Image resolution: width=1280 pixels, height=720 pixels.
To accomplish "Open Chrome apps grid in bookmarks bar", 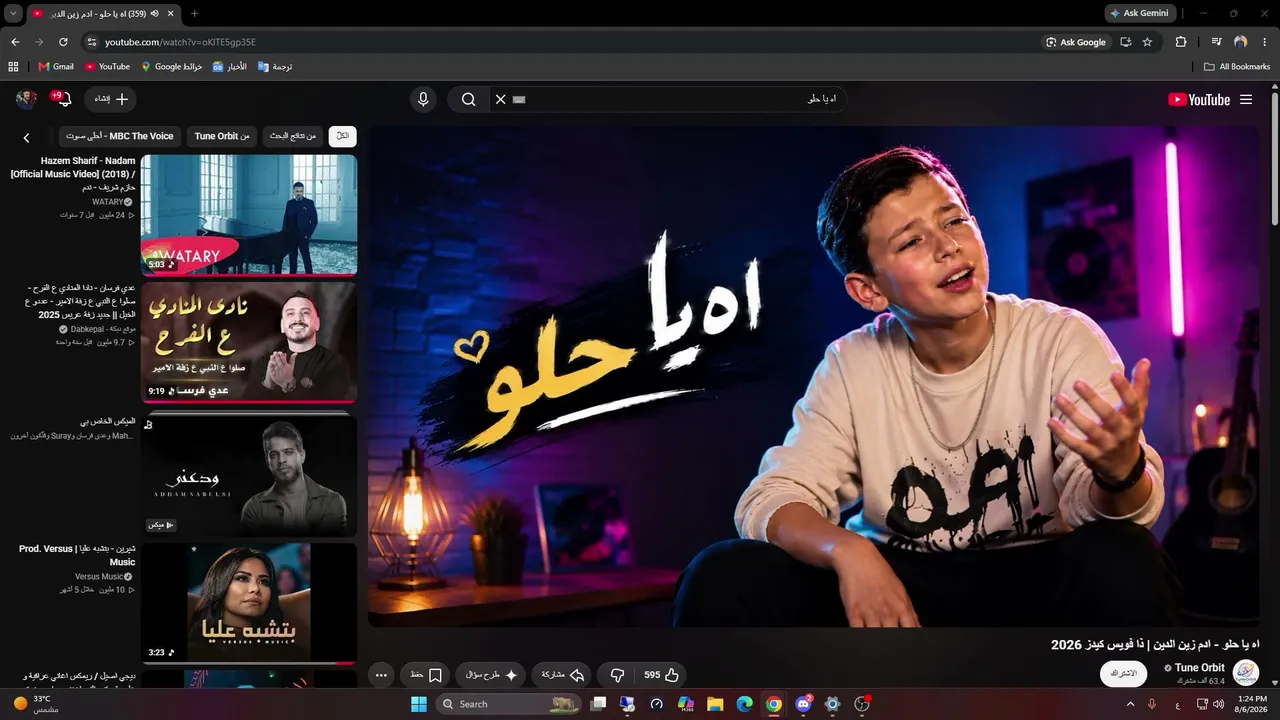I will [x=13, y=66].
